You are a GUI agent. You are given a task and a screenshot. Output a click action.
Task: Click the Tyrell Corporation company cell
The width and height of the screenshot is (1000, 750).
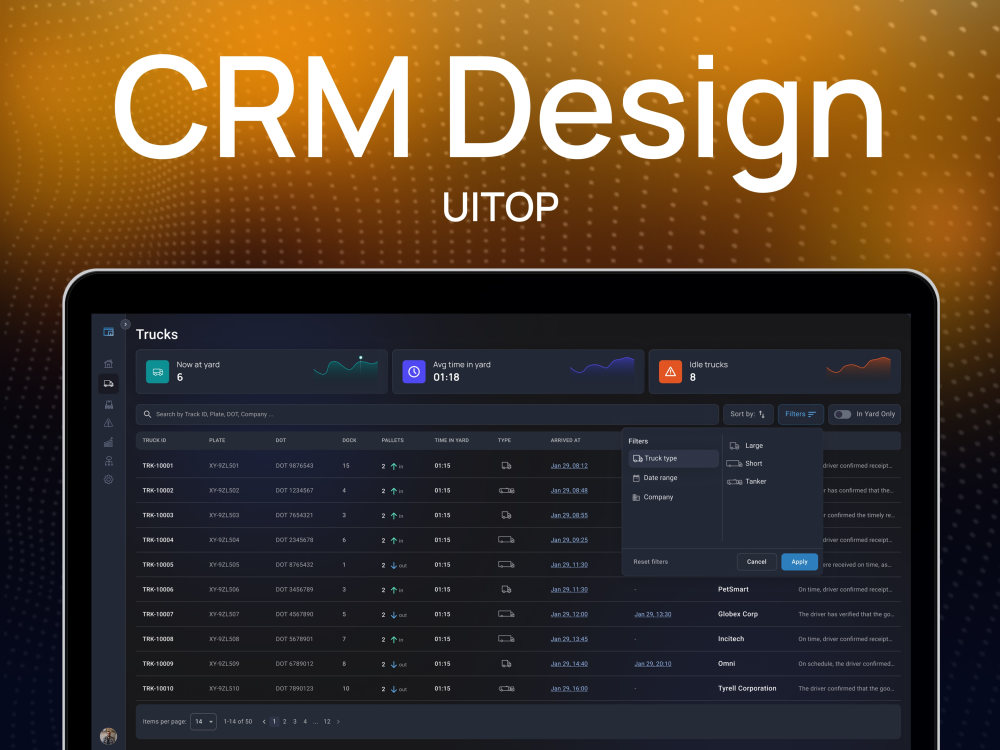tap(747, 689)
